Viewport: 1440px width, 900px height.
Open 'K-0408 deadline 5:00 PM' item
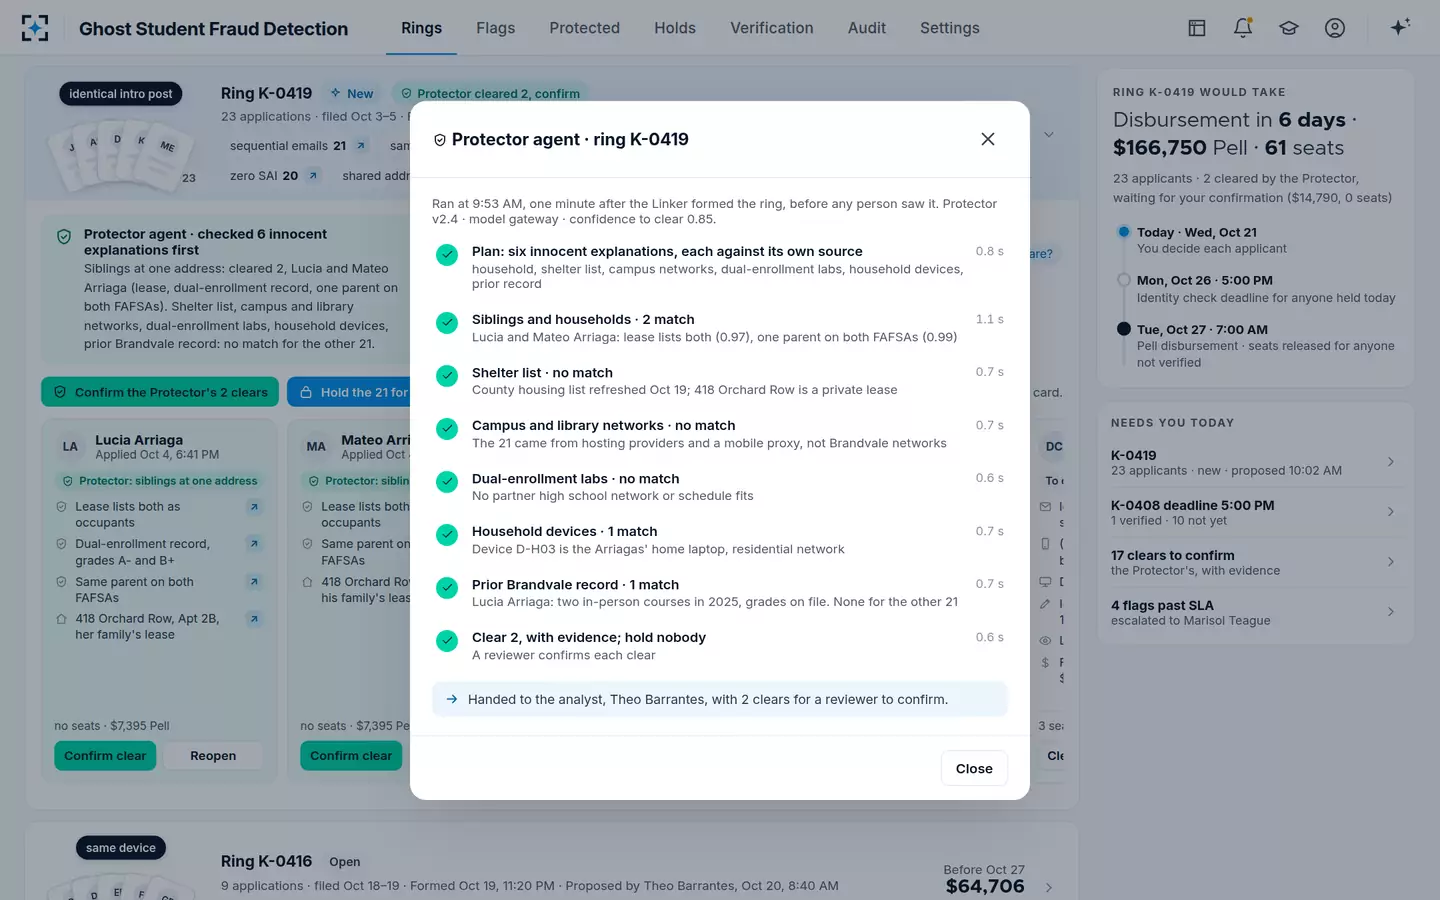pos(1255,512)
